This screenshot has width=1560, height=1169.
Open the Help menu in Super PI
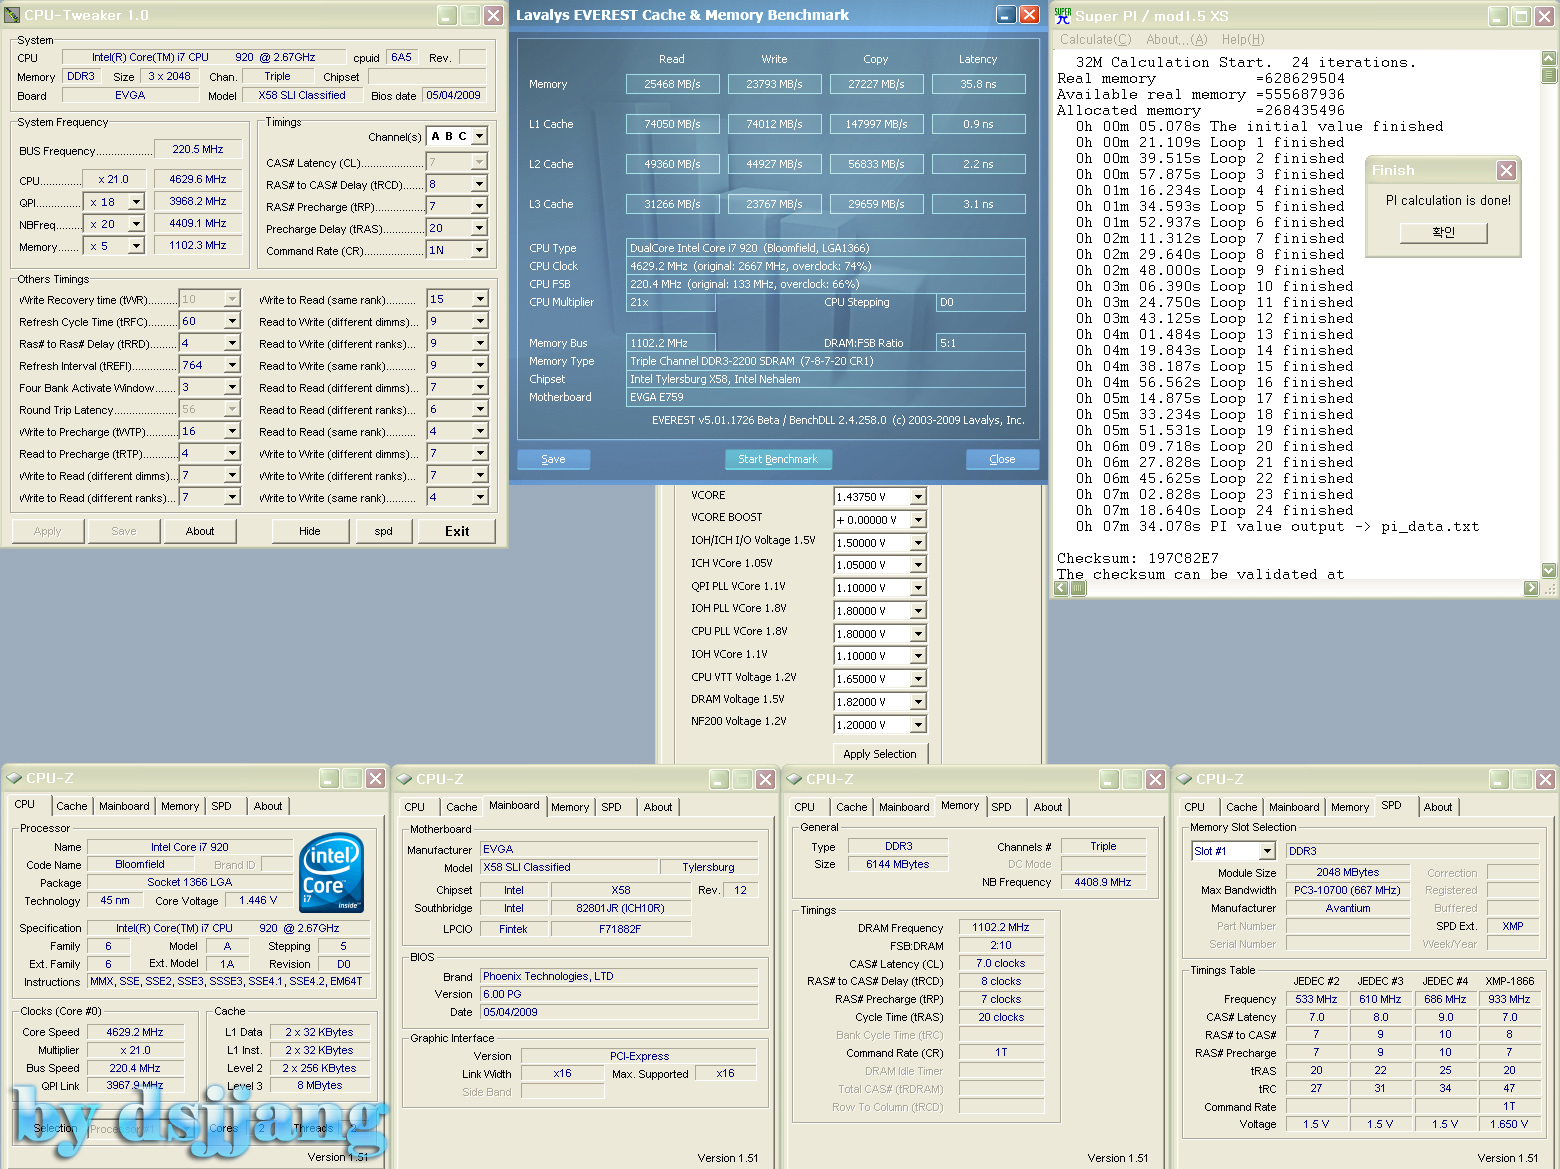click(x=1242, y=39)
